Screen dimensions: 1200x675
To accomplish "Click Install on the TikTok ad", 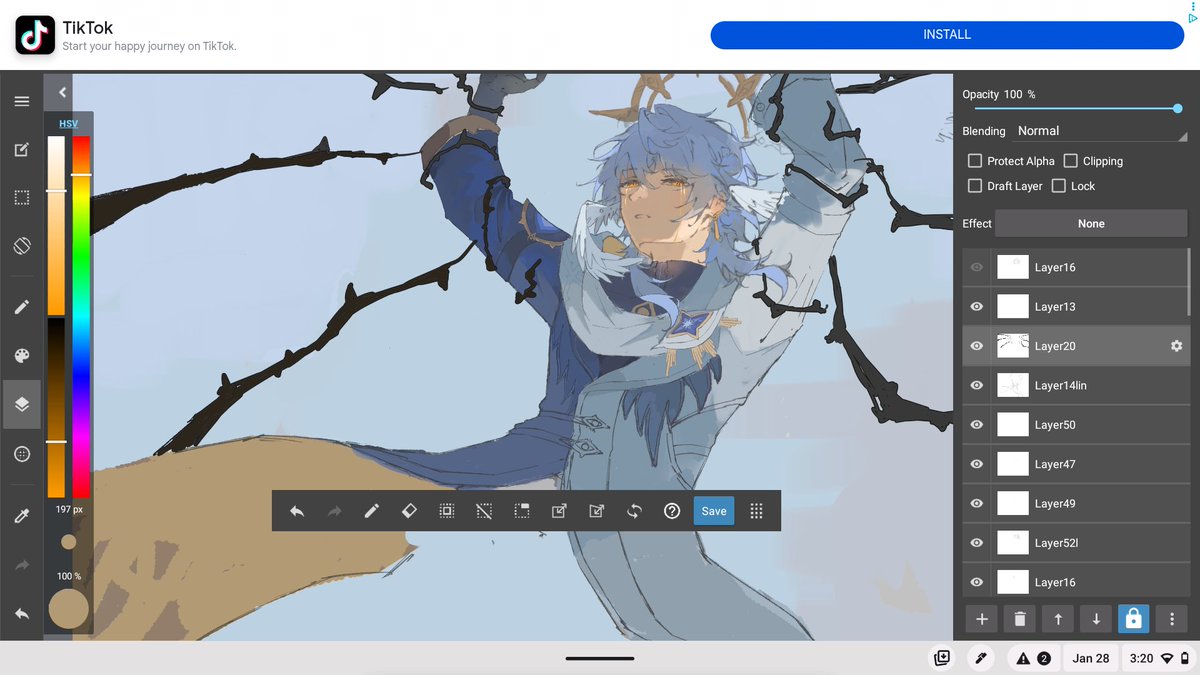I will (947, 34).
